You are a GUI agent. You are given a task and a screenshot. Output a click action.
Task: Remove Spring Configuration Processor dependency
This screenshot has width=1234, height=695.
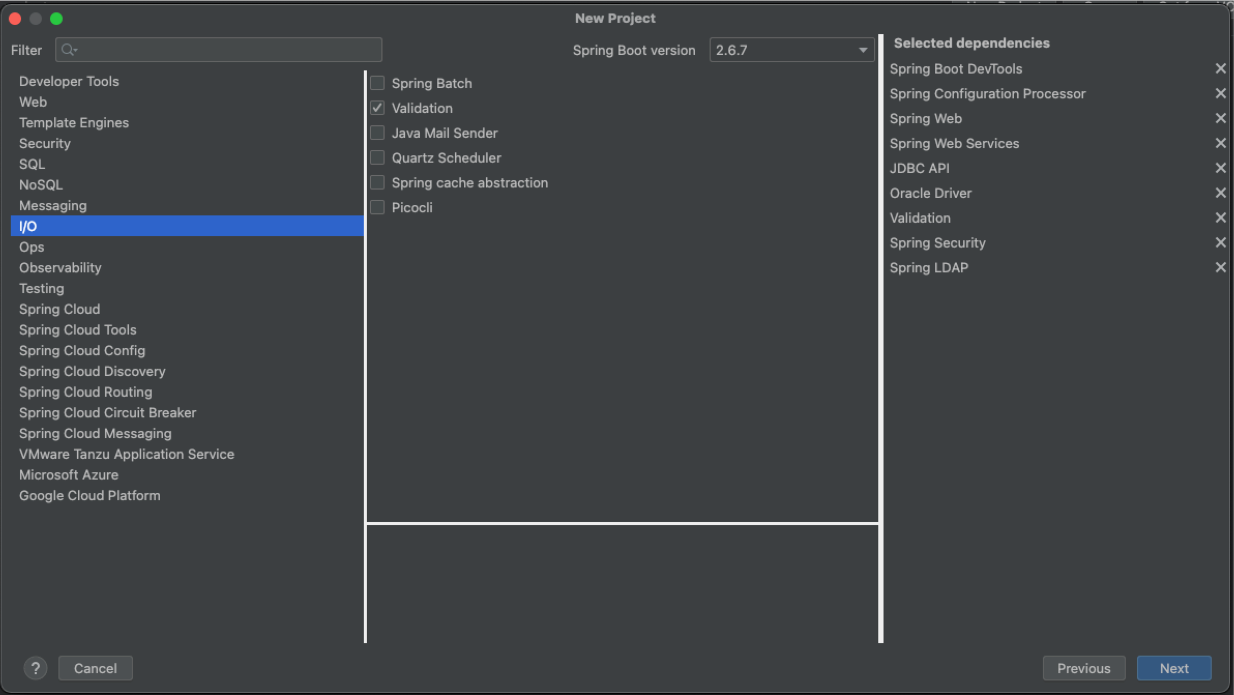pyautogui.click(x=1220, y=93)
